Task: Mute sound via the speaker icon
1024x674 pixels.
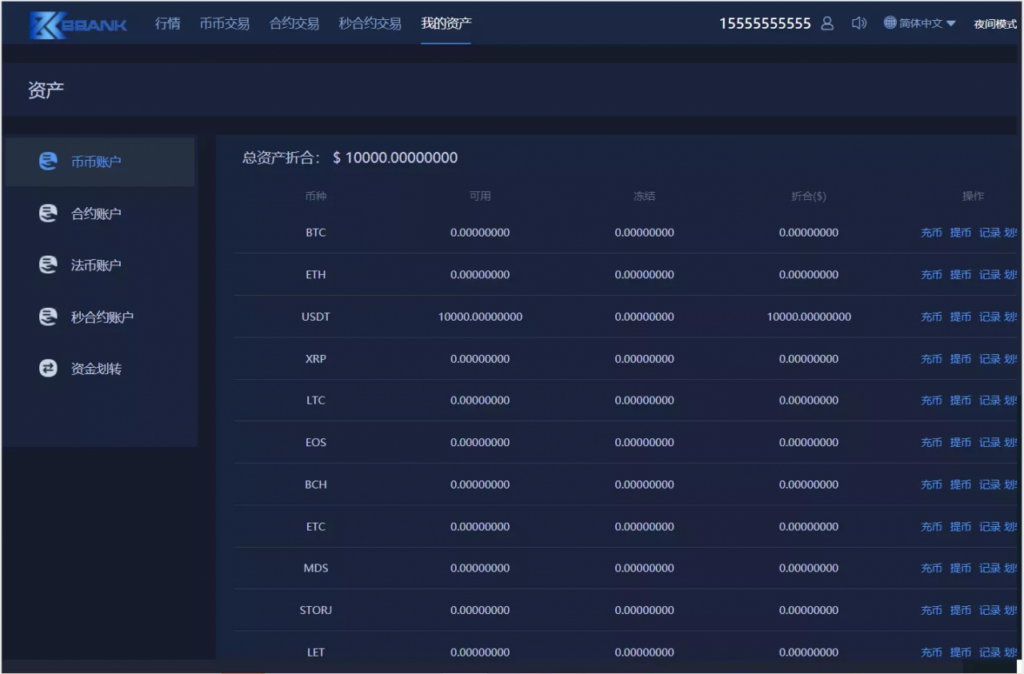Action: (858, 23)
